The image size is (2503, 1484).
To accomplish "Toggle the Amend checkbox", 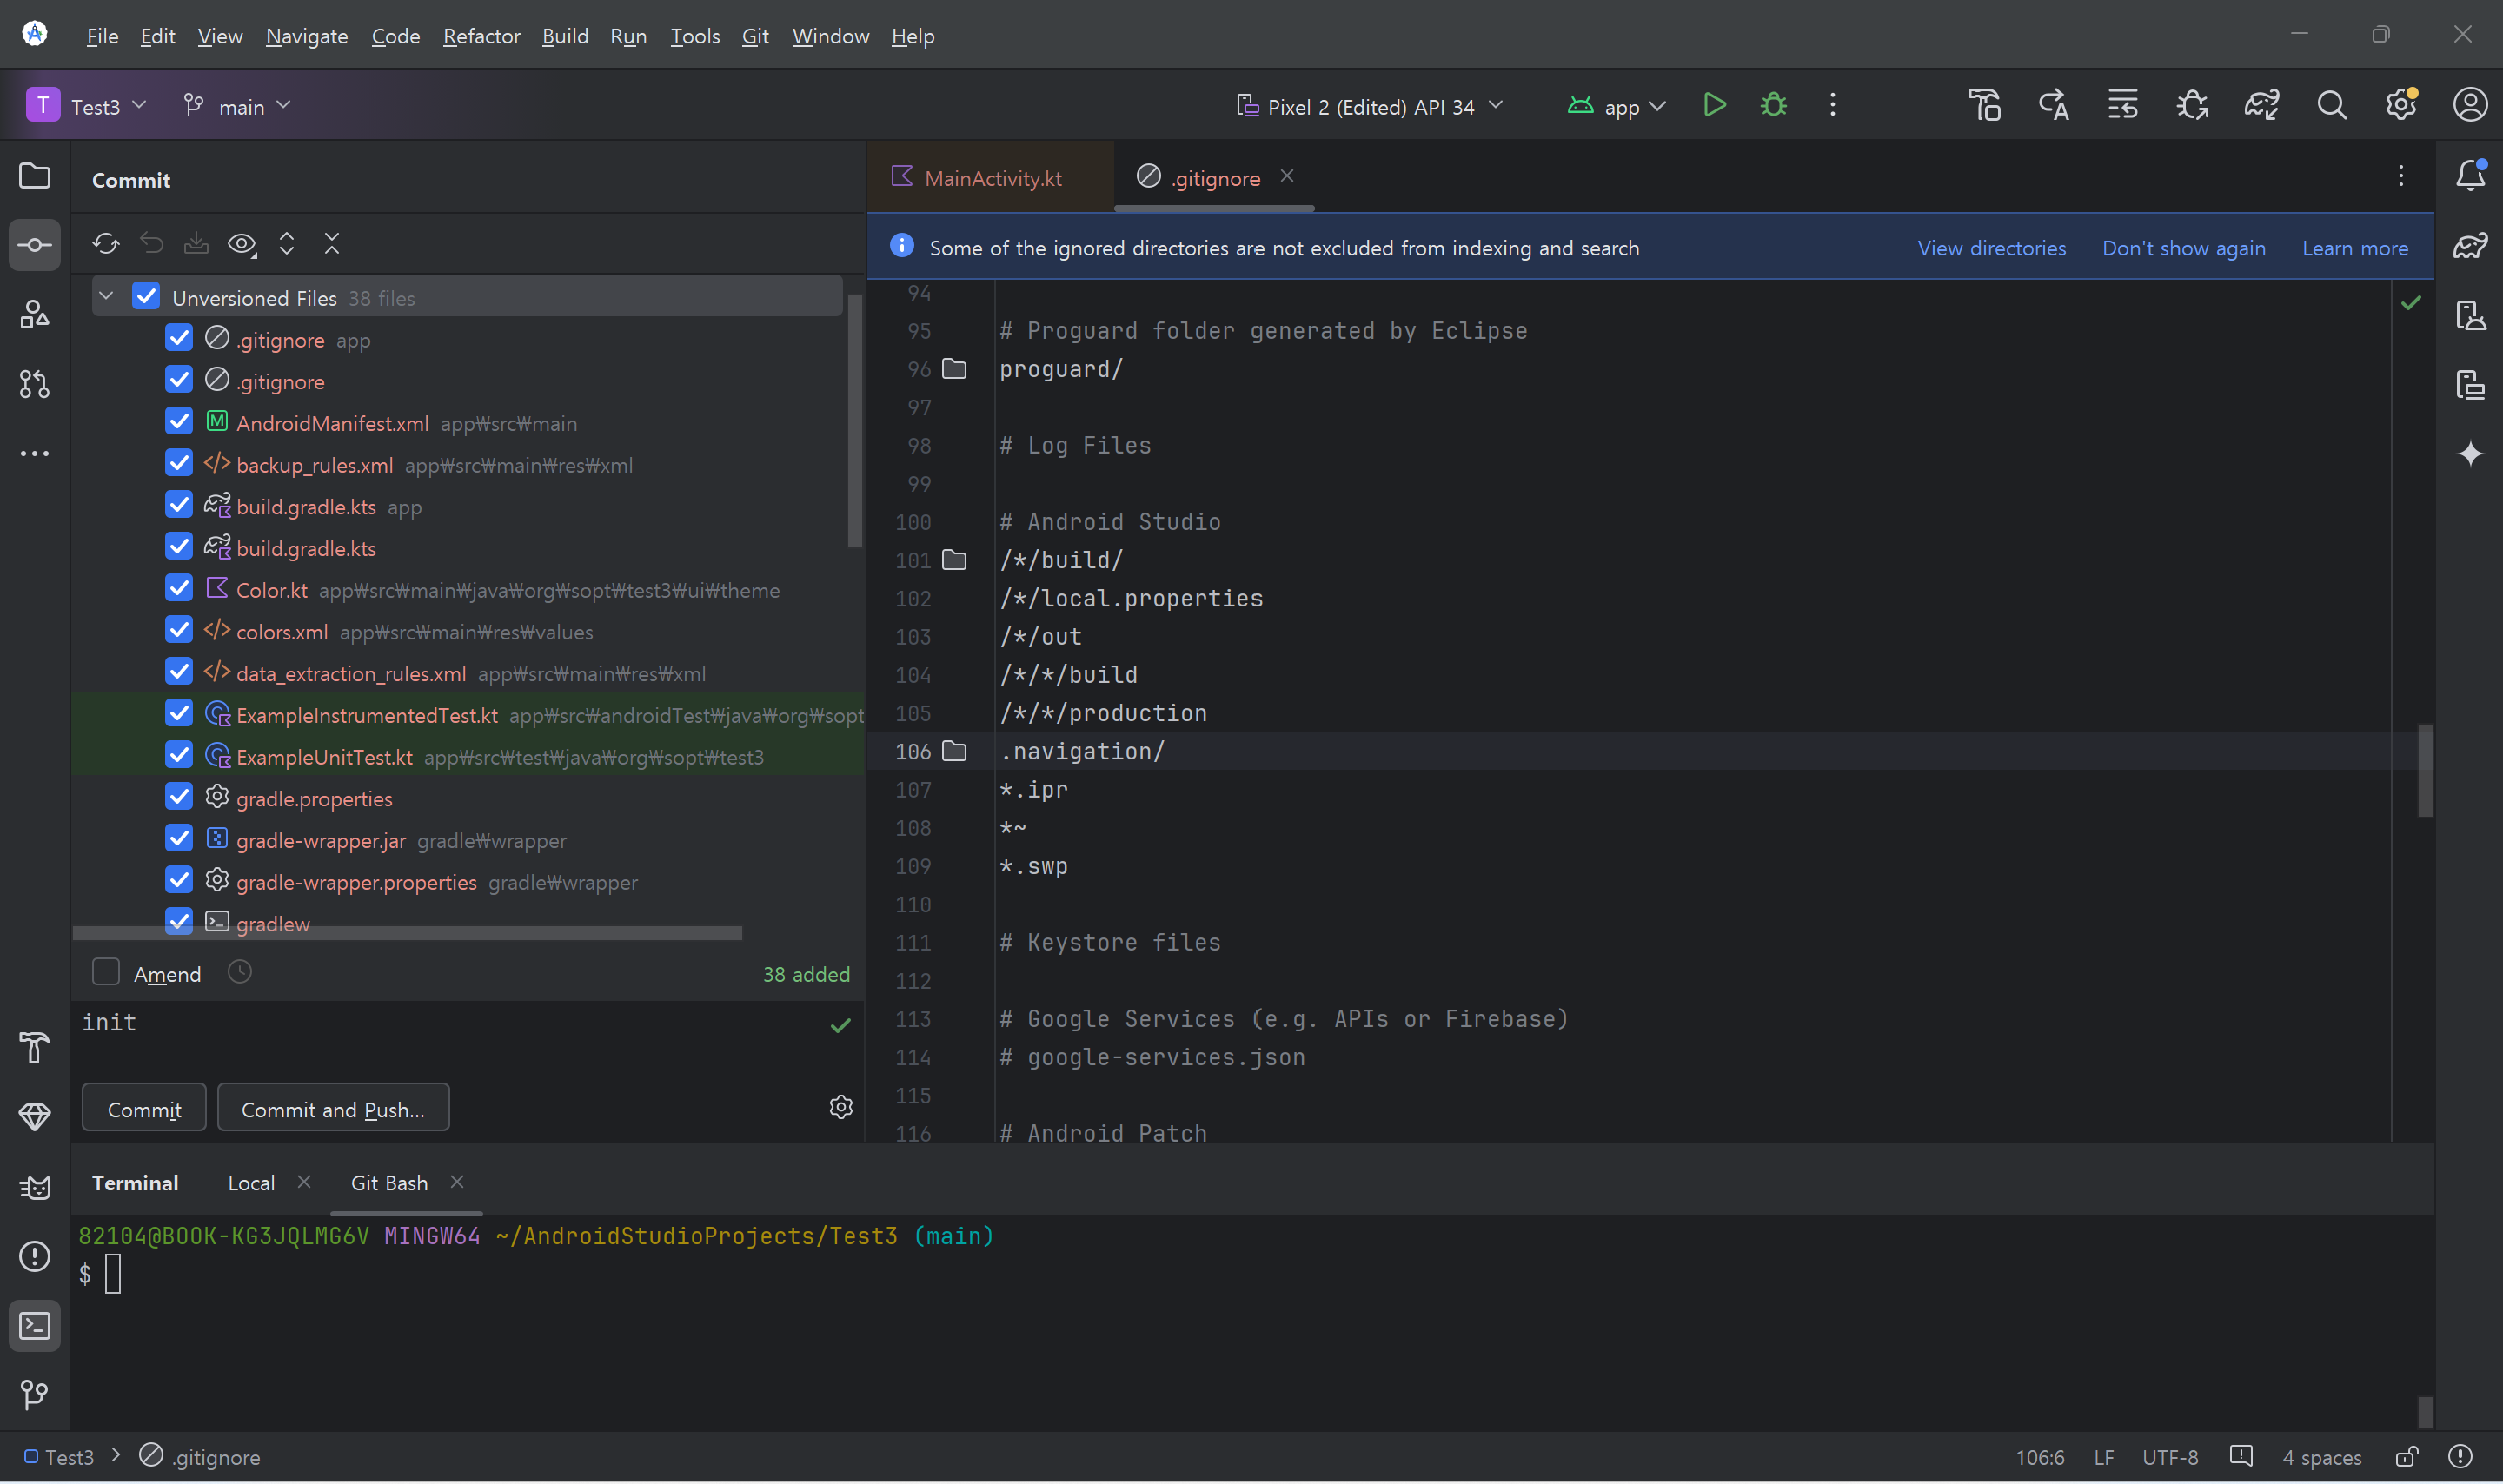I will 106,972.
